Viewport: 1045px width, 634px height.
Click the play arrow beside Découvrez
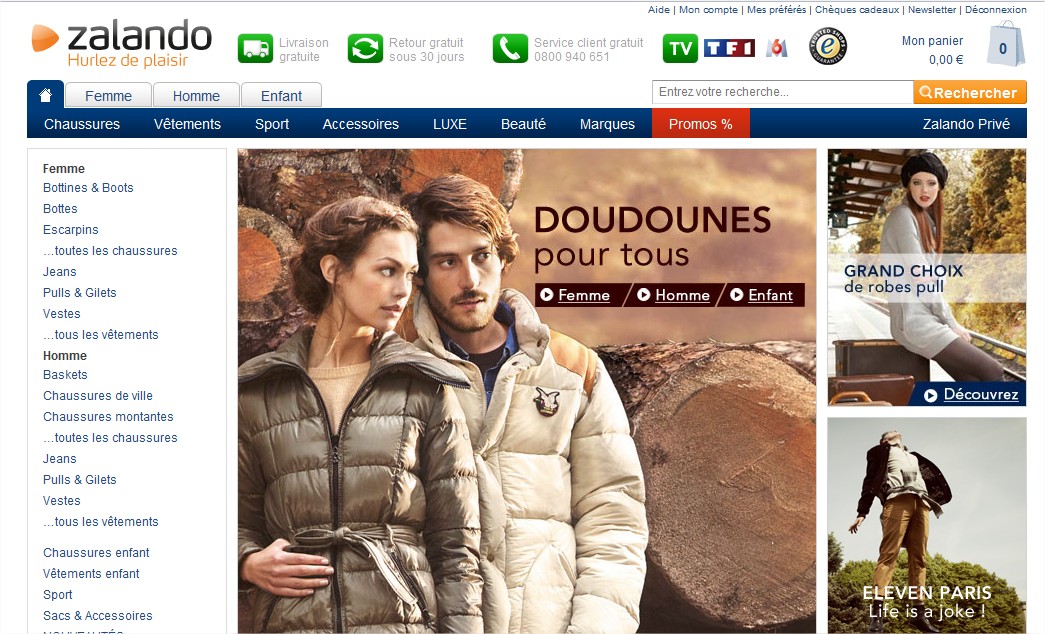tap(930, 395)
